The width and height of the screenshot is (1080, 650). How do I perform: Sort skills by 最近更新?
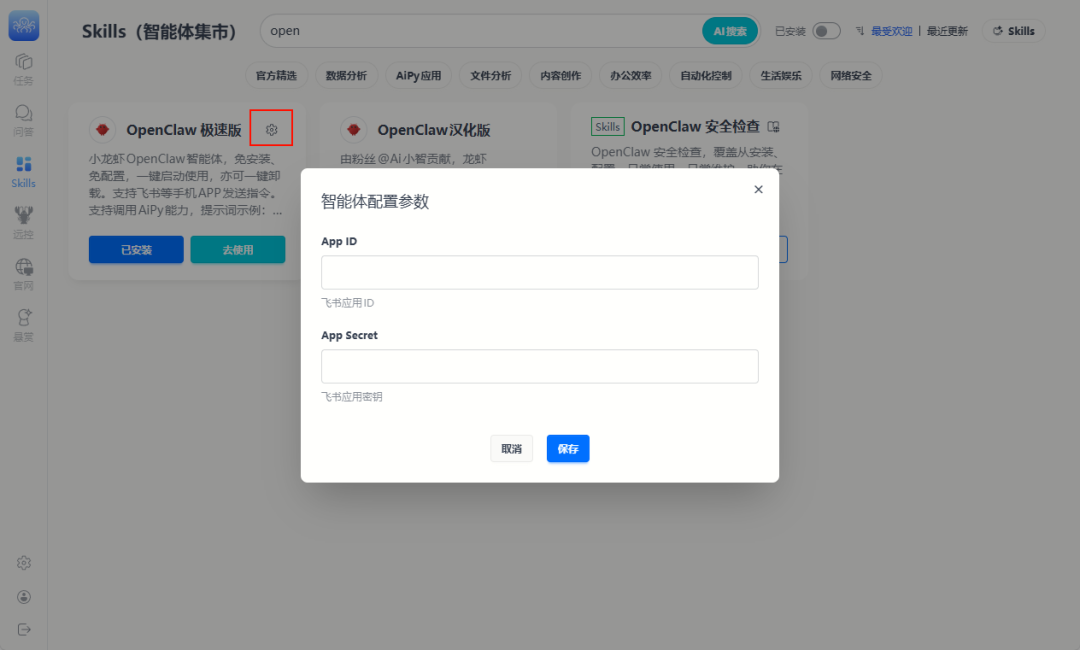tap(946, 31)
